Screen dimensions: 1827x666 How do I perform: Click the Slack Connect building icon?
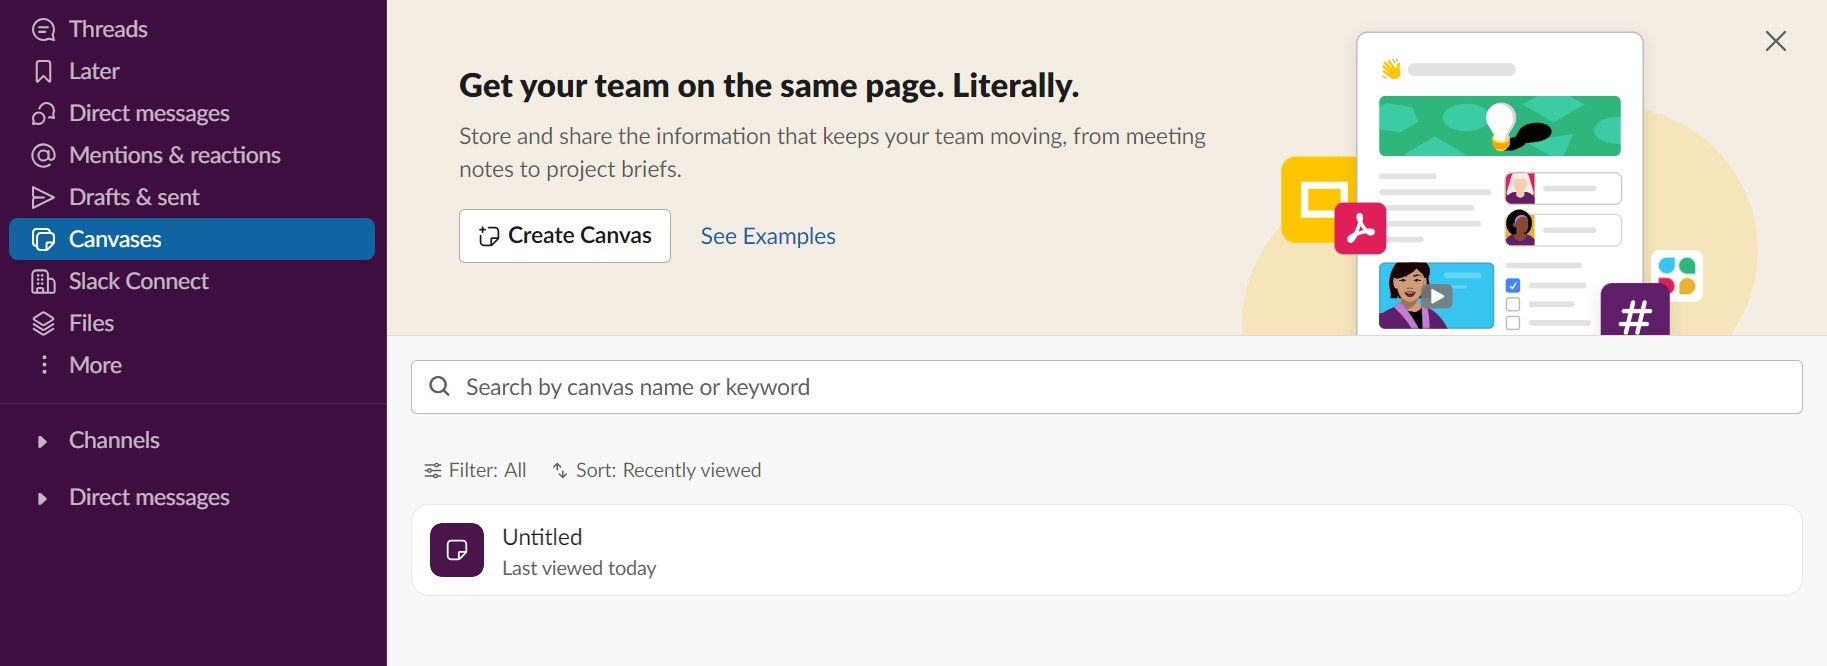coord(43,282)
